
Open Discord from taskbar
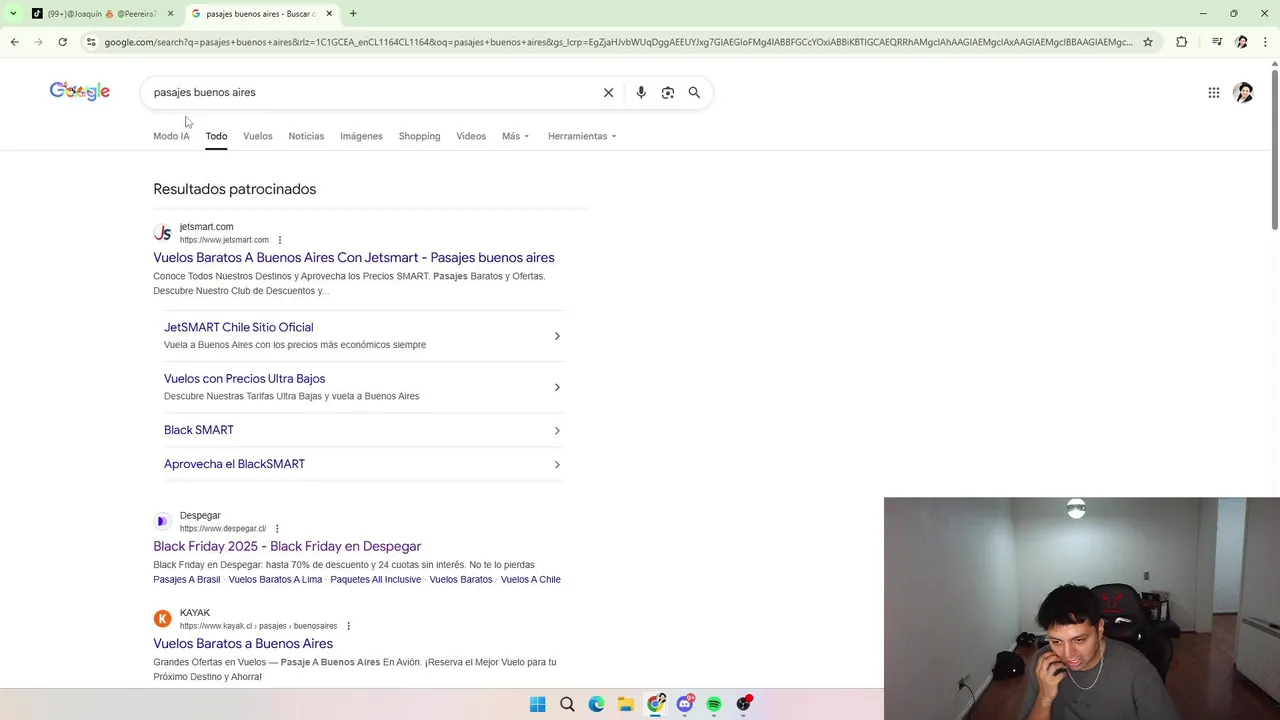pos(684,704)
